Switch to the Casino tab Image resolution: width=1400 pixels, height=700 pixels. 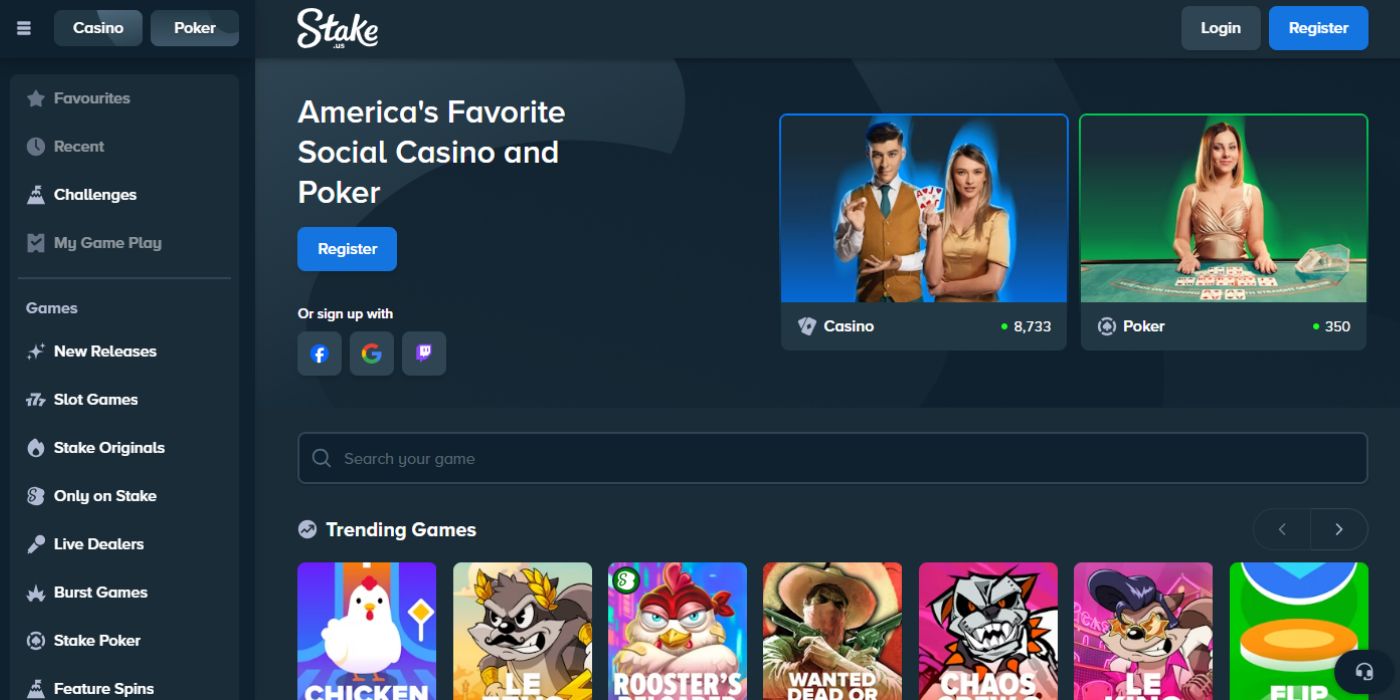coord(98,28)
